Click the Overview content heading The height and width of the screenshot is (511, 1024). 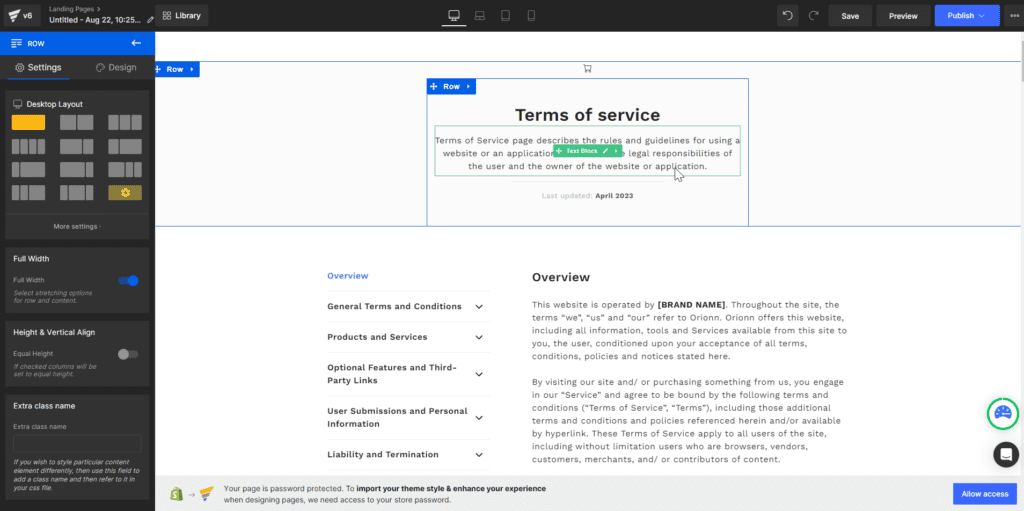561,277
